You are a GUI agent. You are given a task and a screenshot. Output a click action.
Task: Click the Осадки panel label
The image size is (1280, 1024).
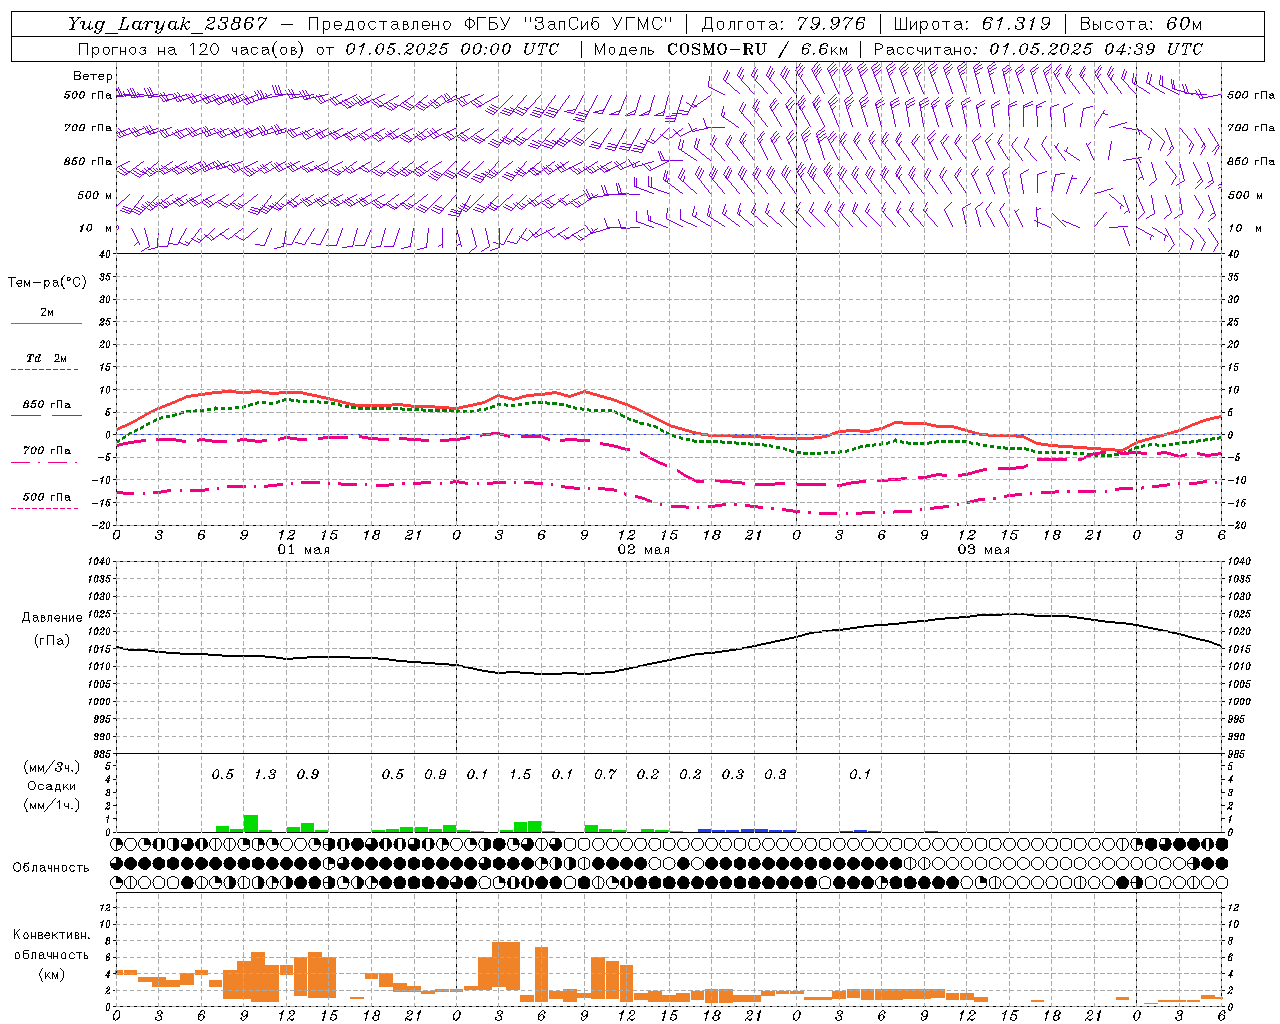point(51,786)
